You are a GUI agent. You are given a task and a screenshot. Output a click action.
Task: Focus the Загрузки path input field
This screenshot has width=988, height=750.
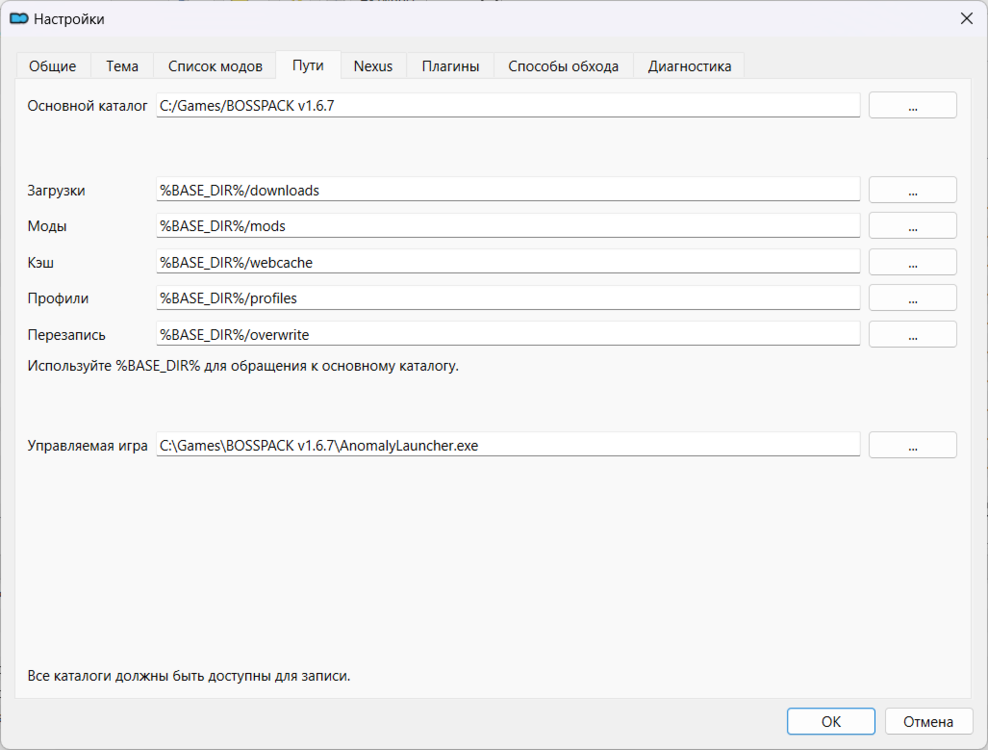508,190
